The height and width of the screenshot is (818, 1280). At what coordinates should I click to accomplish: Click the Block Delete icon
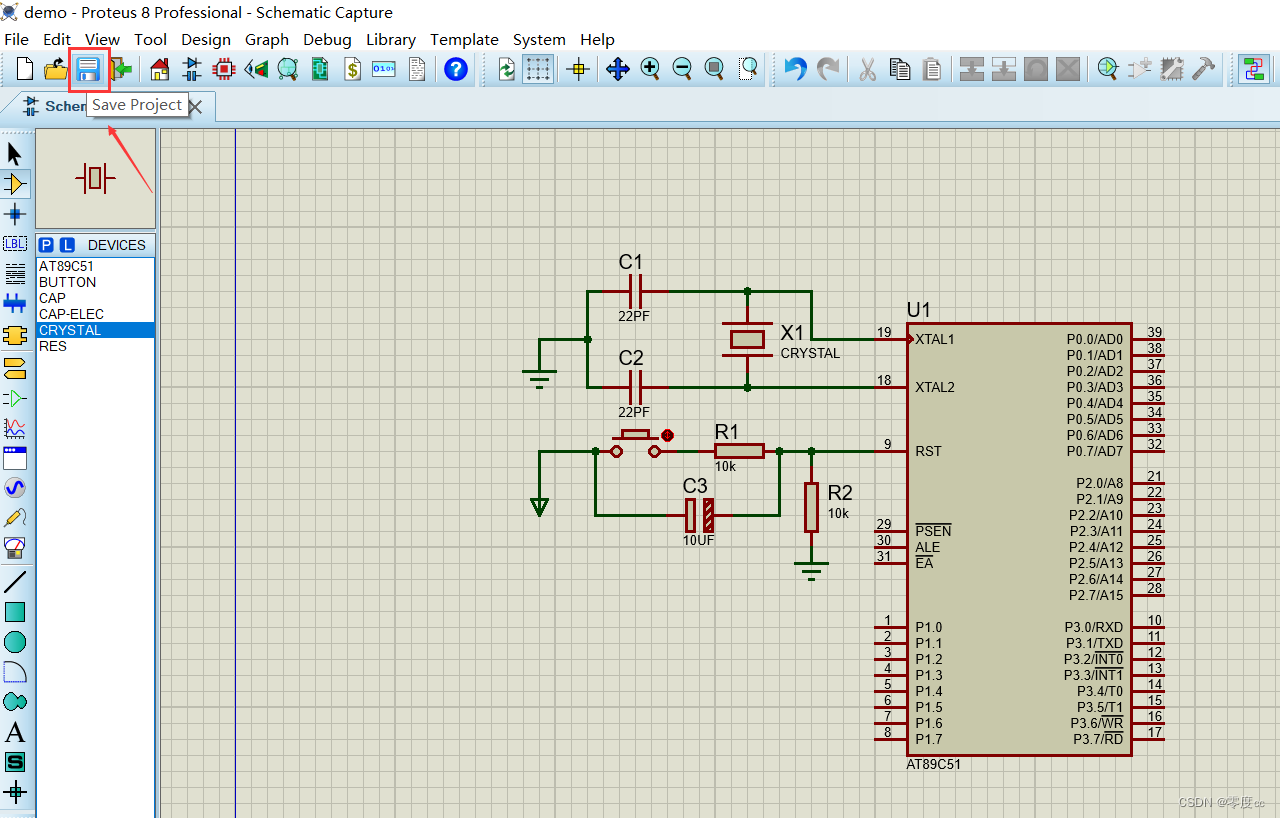(1068, 69)
